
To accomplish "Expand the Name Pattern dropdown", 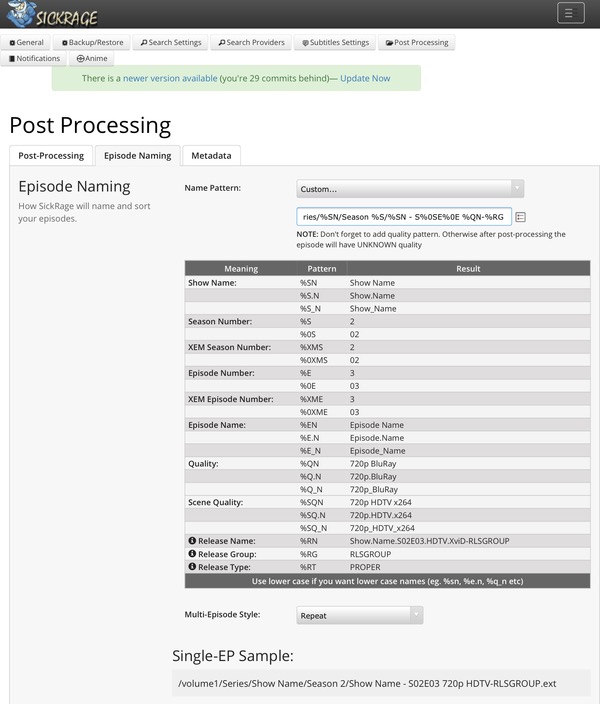I will click(410, 188).
